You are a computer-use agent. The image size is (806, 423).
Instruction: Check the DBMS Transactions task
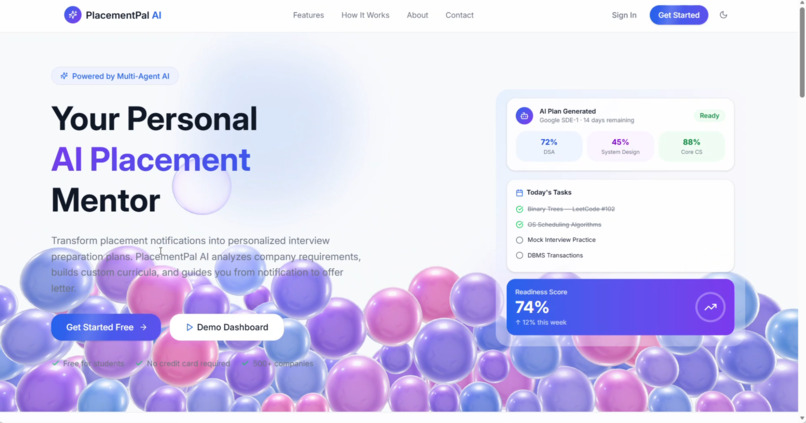pos(519,255)
